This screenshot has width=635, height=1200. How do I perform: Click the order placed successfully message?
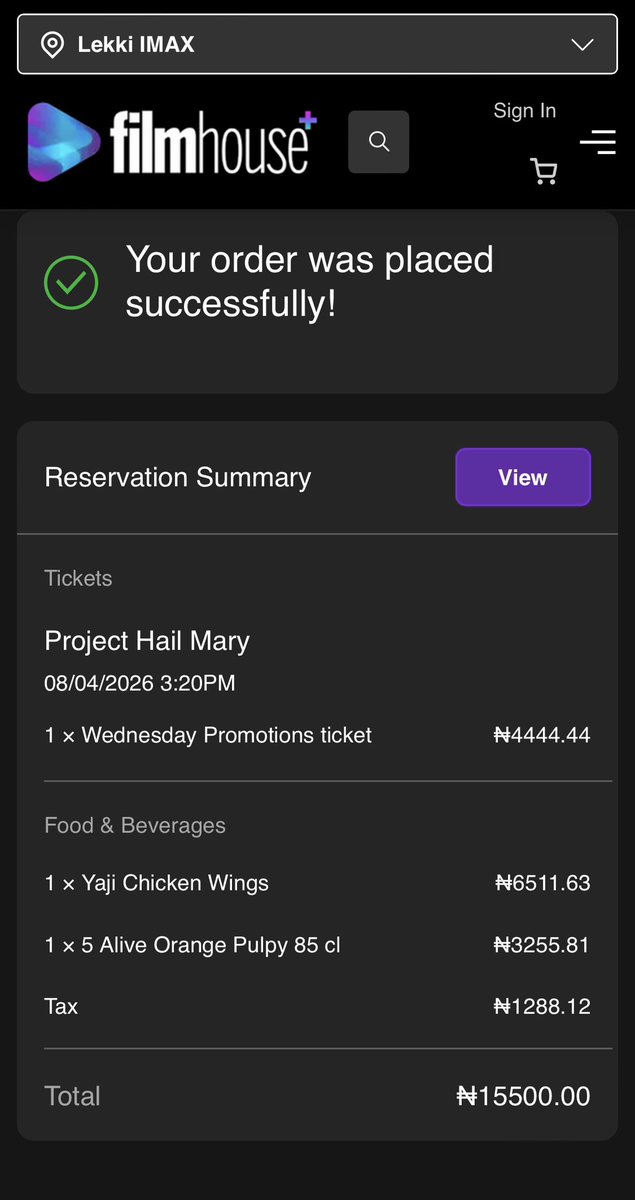coord(310,281)
